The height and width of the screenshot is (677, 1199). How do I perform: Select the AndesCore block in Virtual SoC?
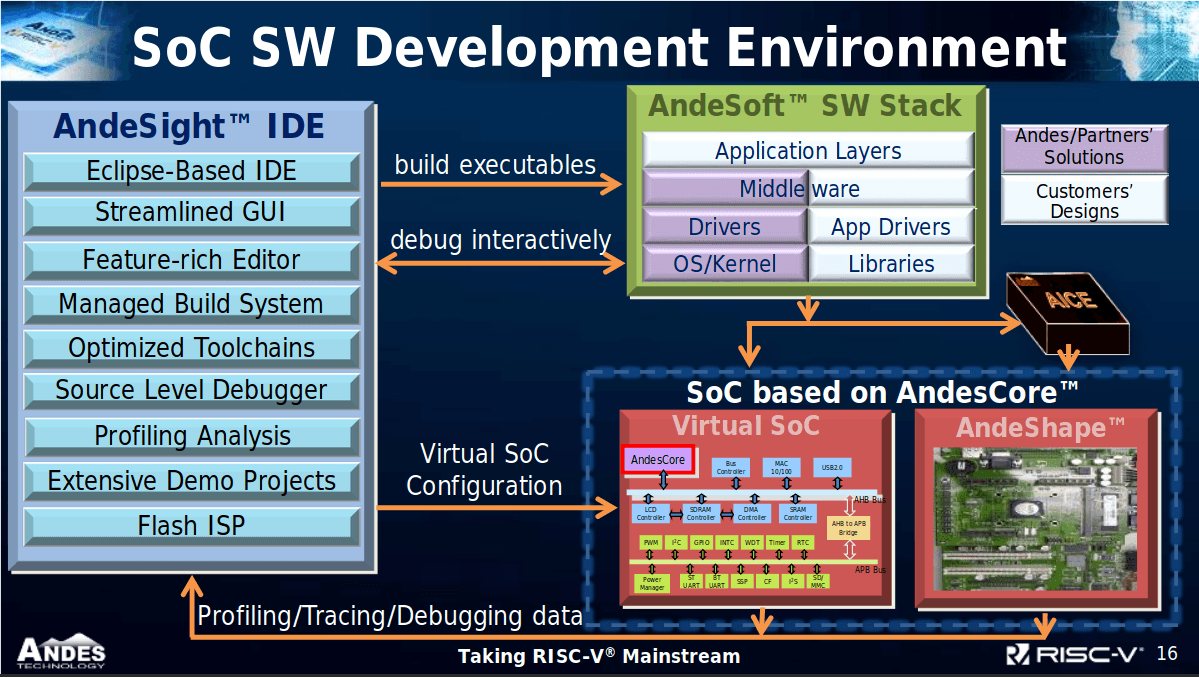(x=658, y=460)
